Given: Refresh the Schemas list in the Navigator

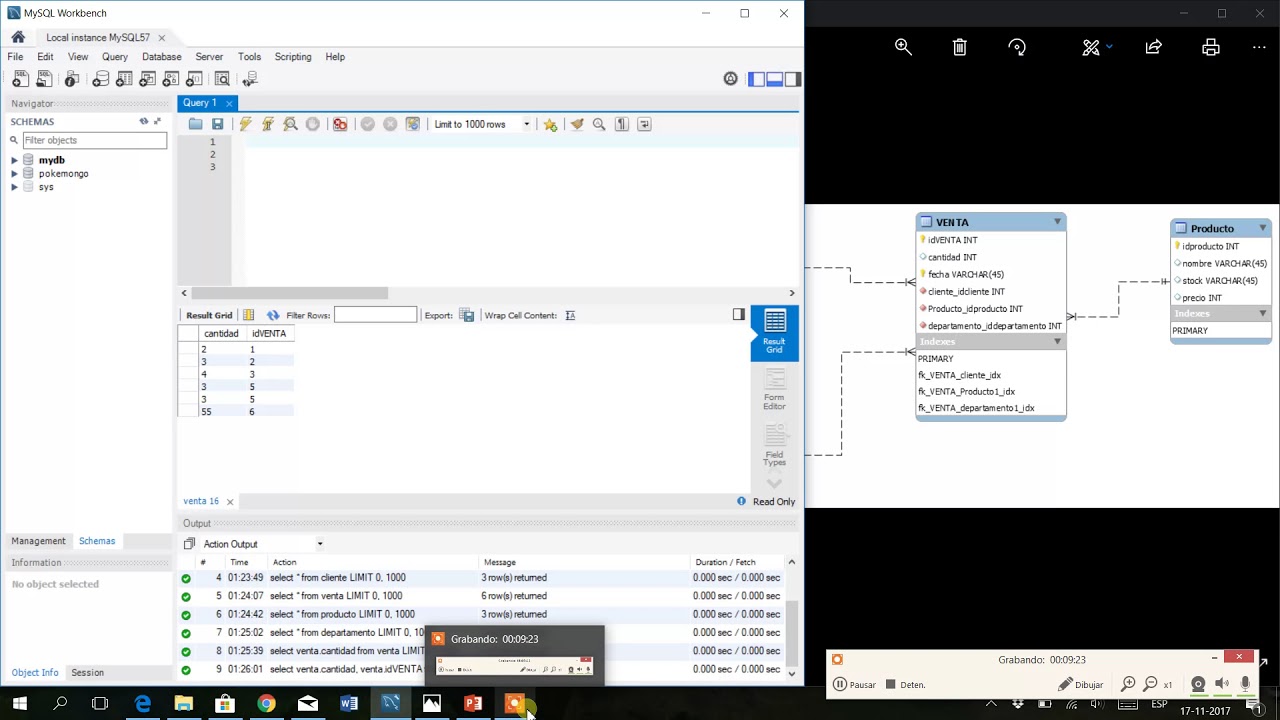Looking at the screenshot, I should coord(144,121).
